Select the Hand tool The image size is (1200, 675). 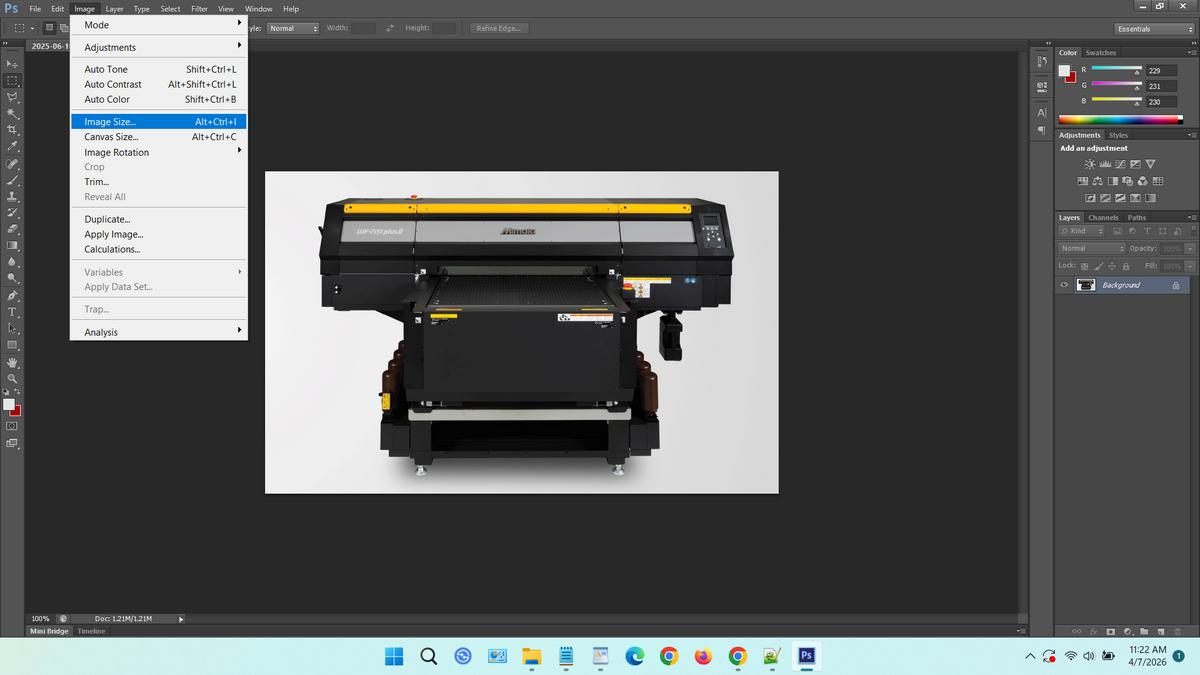[12, 362]
